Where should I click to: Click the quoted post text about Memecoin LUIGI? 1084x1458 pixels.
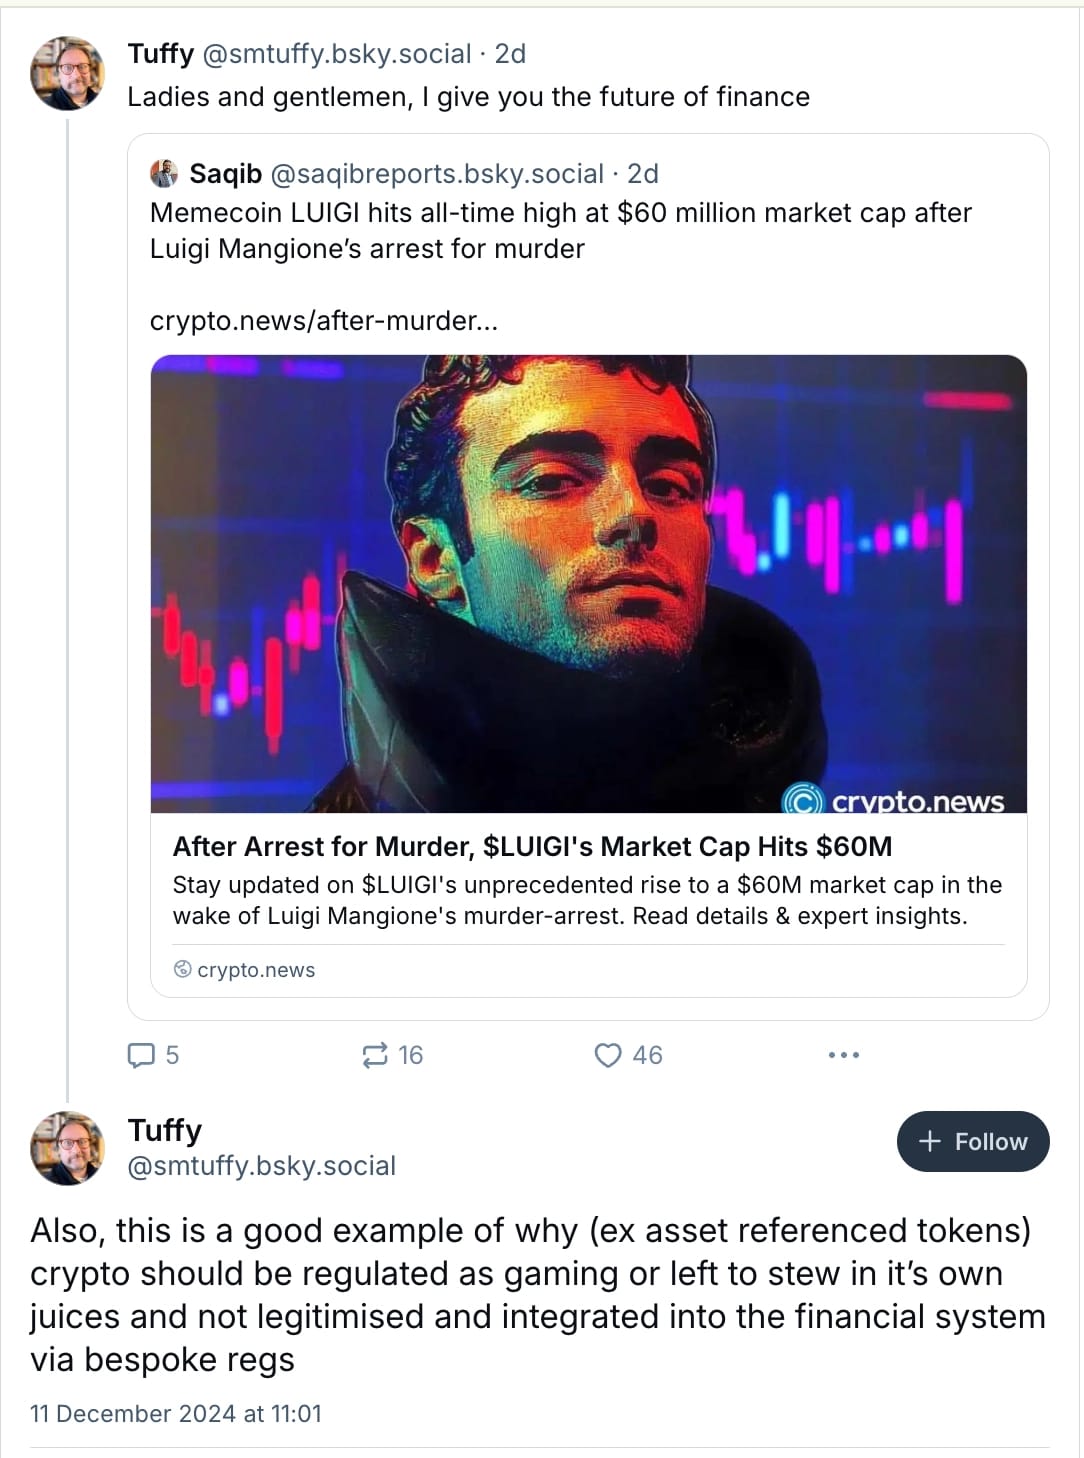560,230
